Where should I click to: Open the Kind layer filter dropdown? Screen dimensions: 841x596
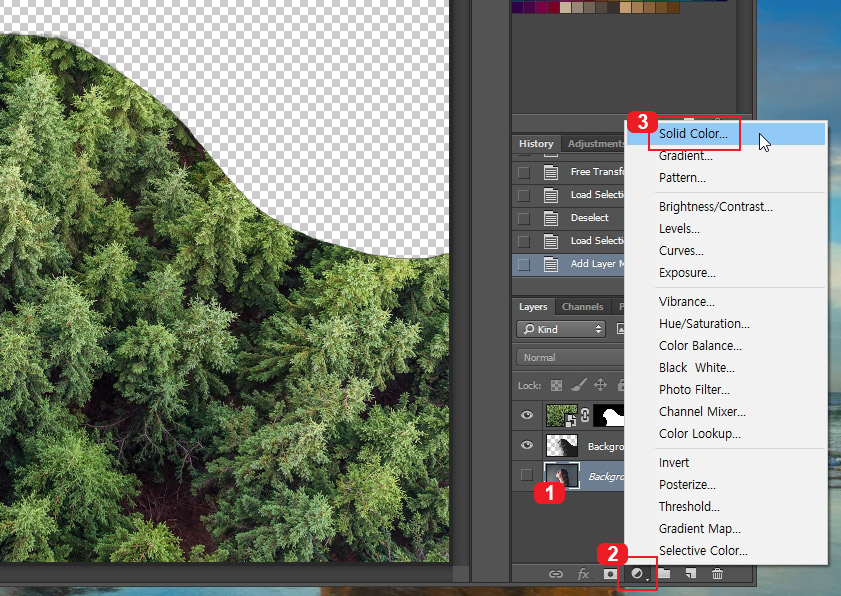click(561, 329)
